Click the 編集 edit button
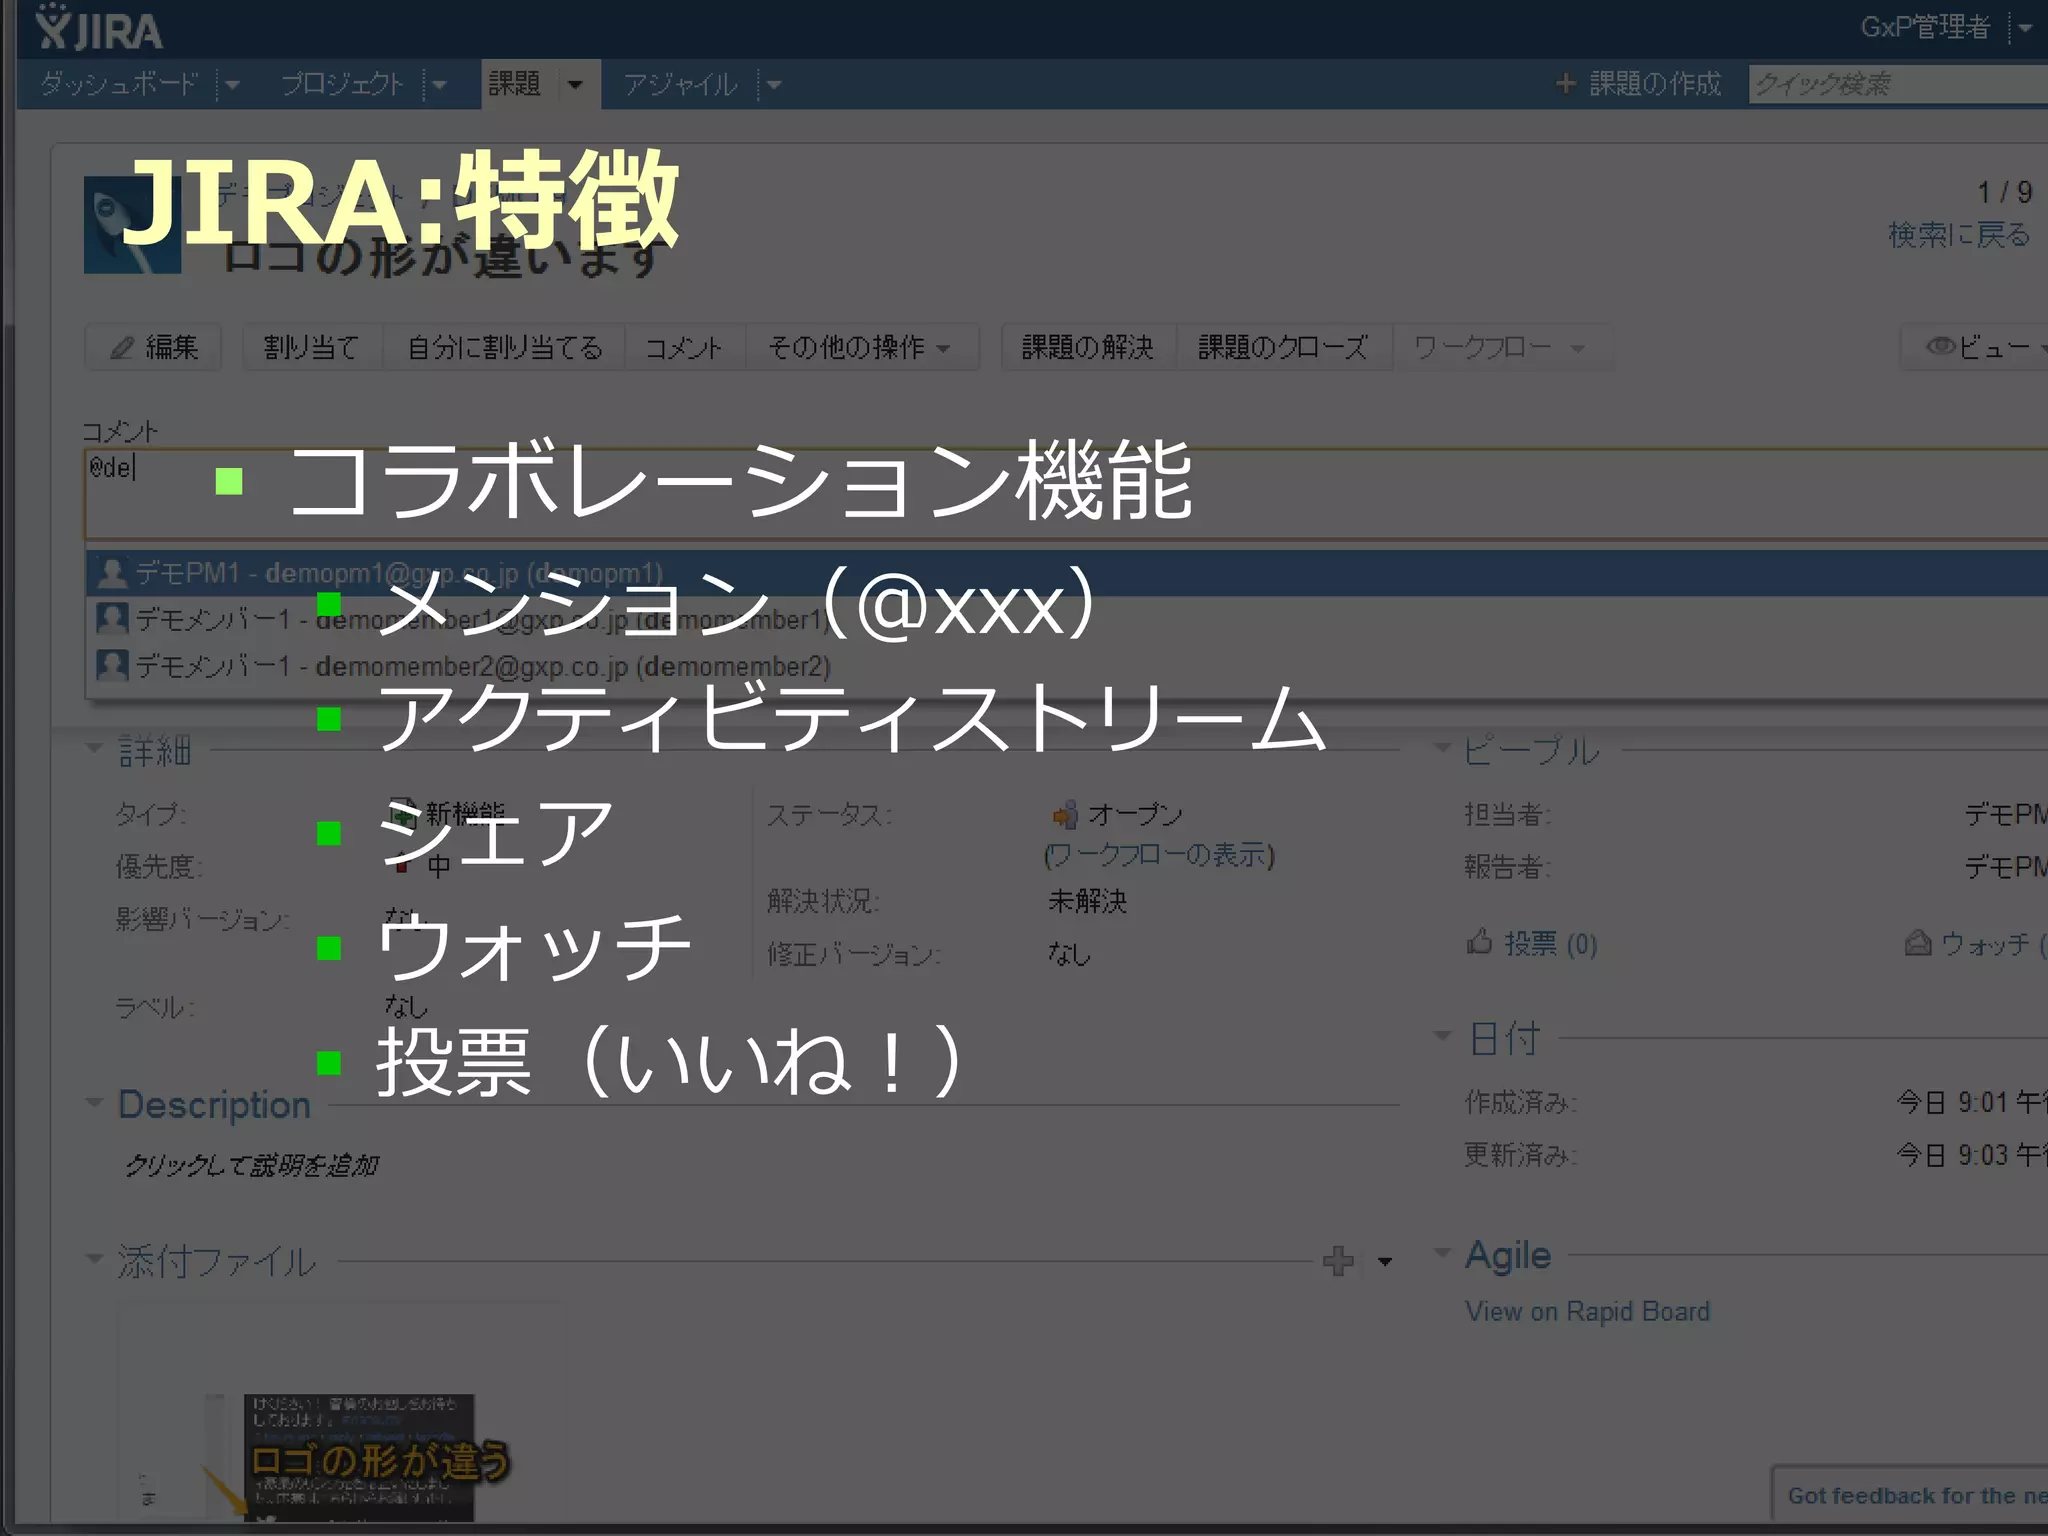Viewport: 2048px width, 1536px height. 153,347
